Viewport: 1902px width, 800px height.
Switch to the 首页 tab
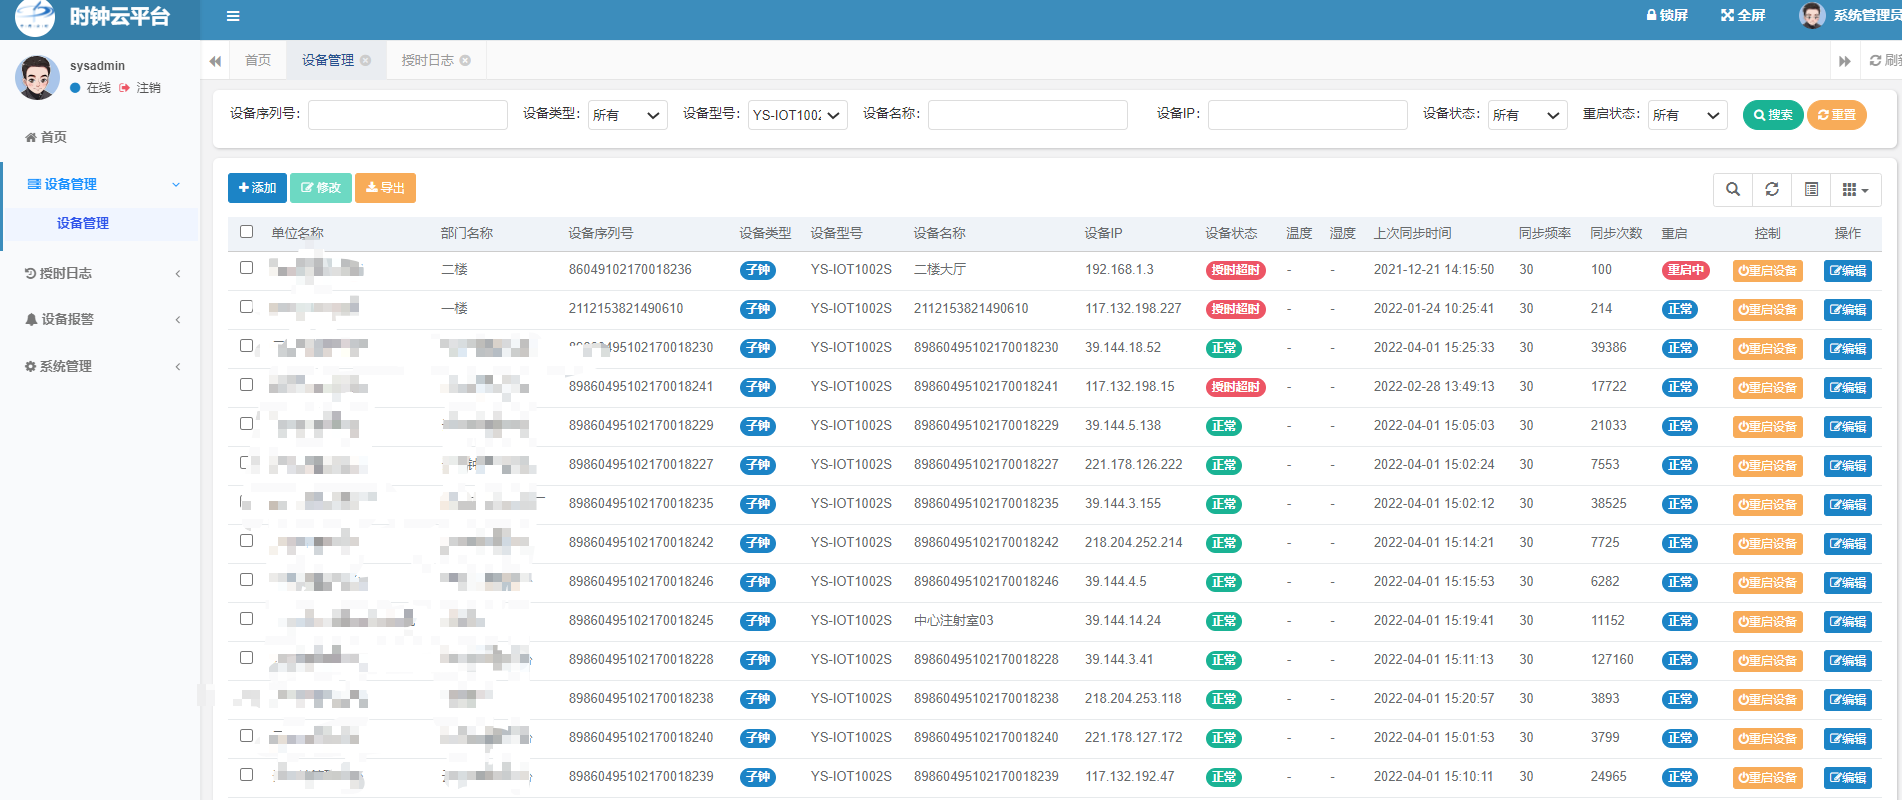click(x=258, y=60)
